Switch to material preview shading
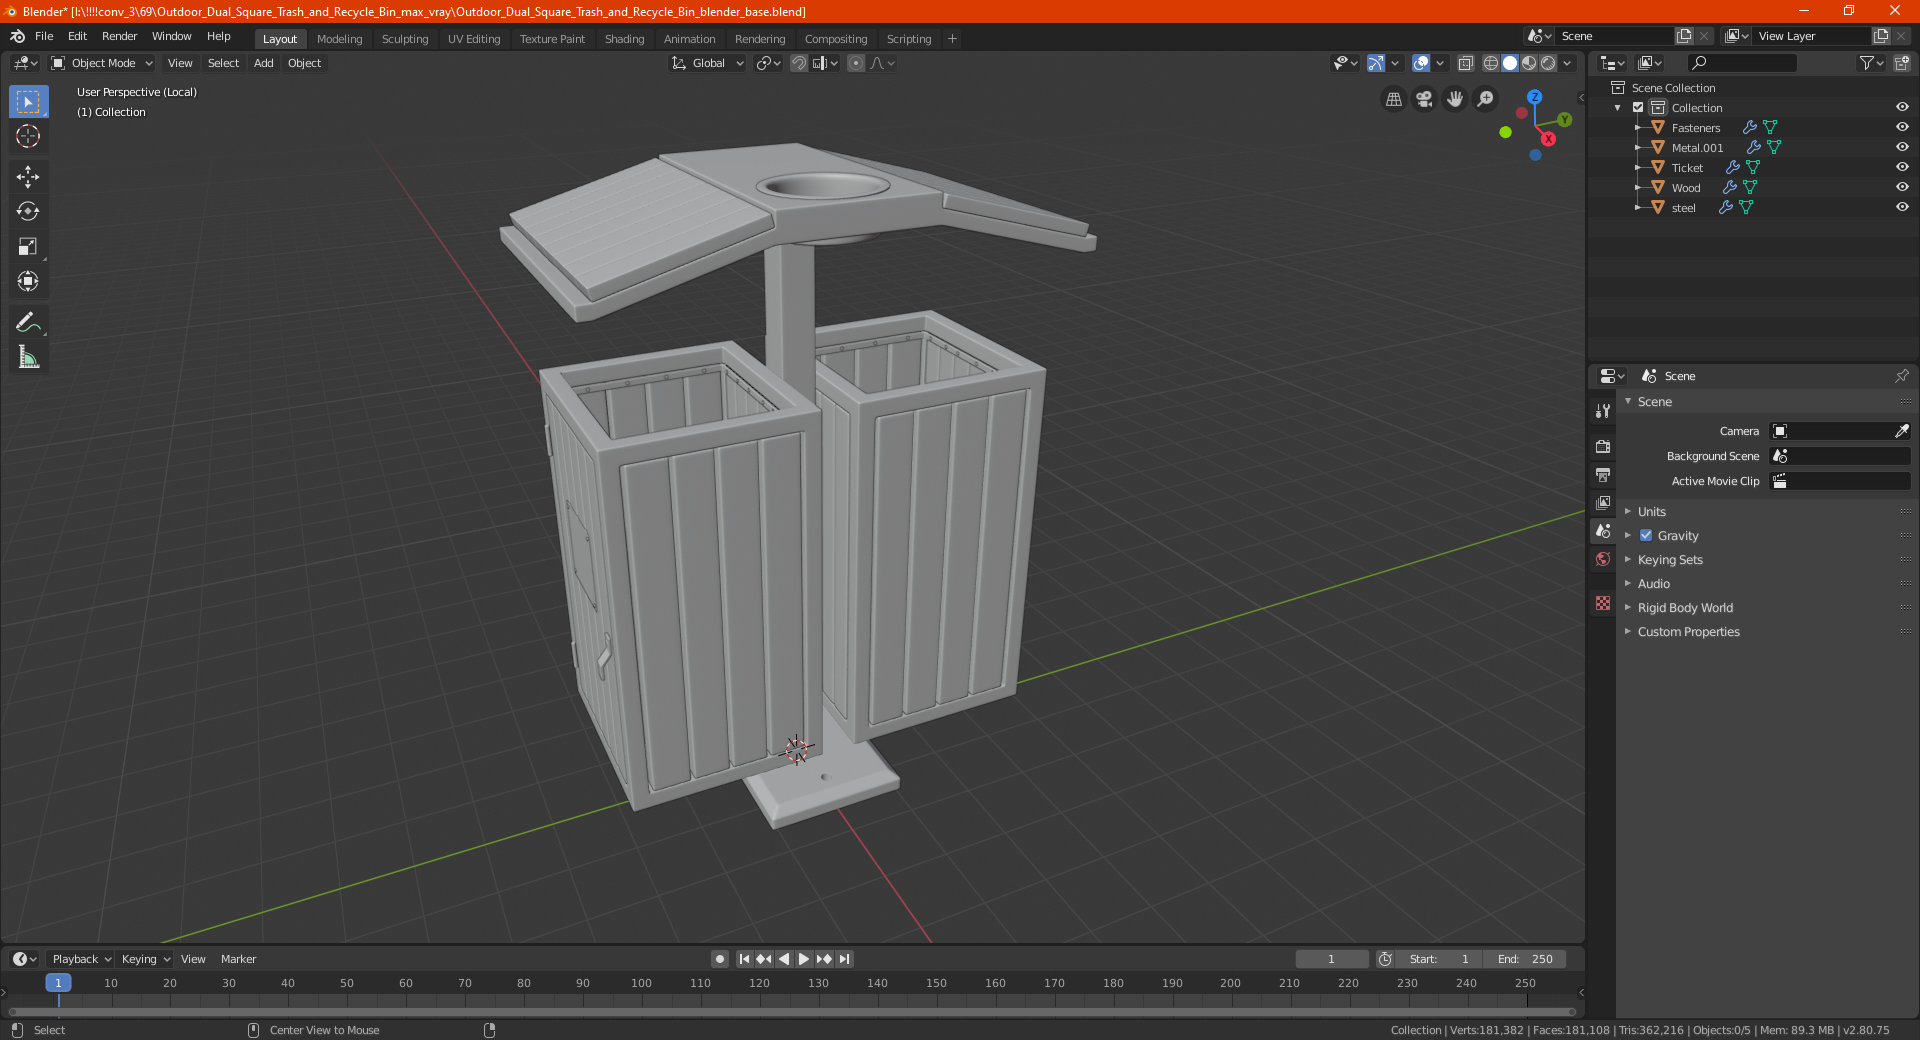This screenshot has width=1920, height=1040. (1529, 63)
